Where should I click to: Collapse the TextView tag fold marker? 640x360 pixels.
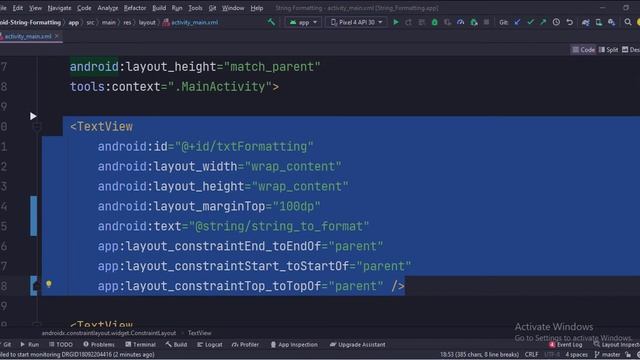[37, 127]
